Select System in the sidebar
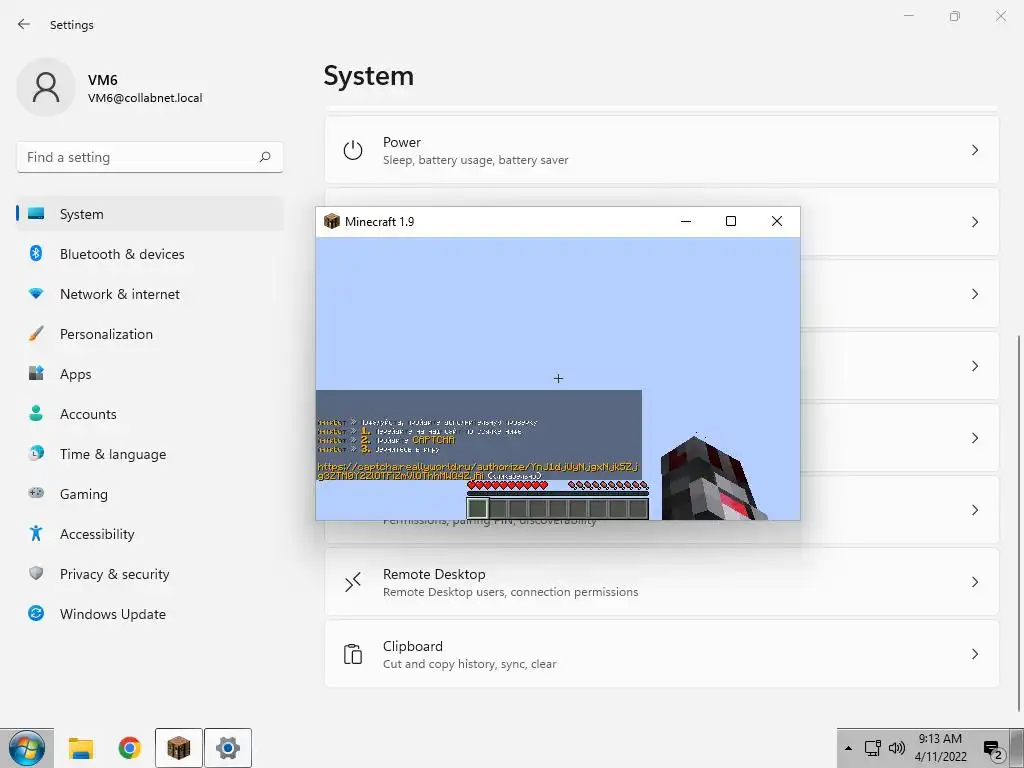Viewport: 1024px width, 768px height. point(150,214)
